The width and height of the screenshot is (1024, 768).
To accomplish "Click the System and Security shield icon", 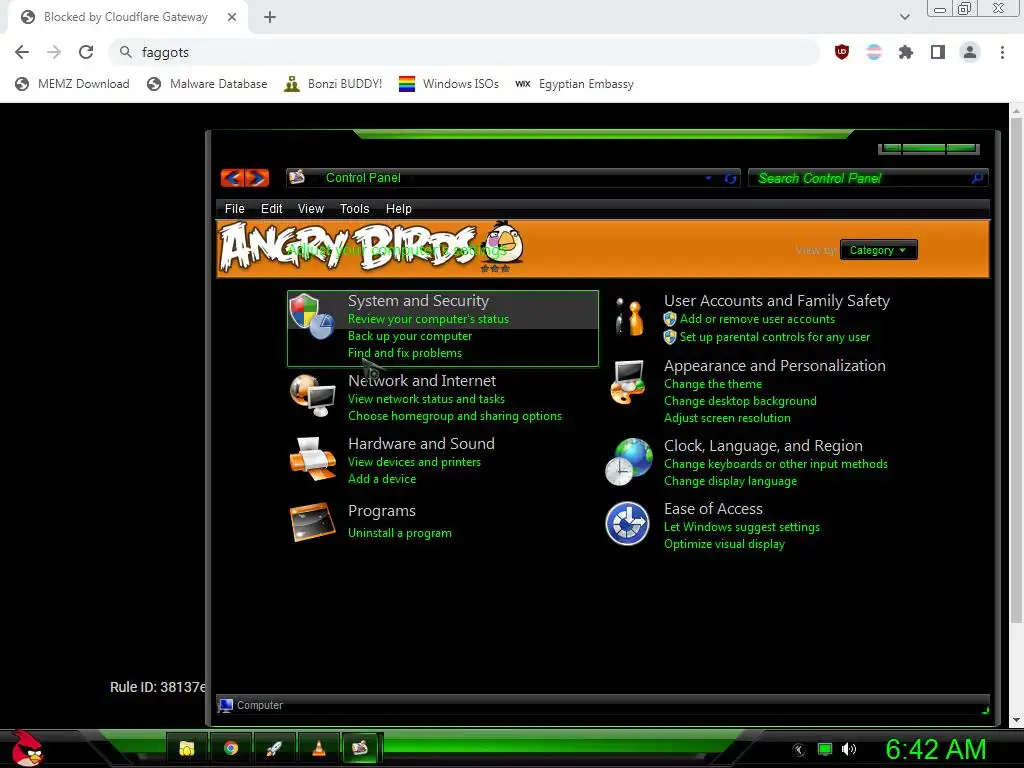I will click(312, 317).
